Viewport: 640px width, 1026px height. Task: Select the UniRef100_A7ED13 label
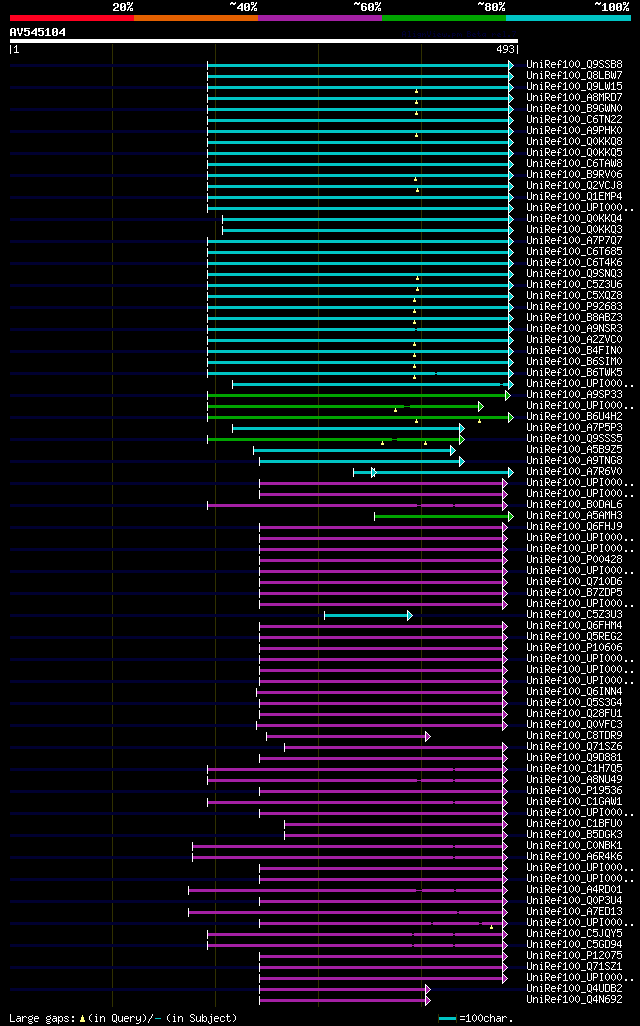[575, 911]
